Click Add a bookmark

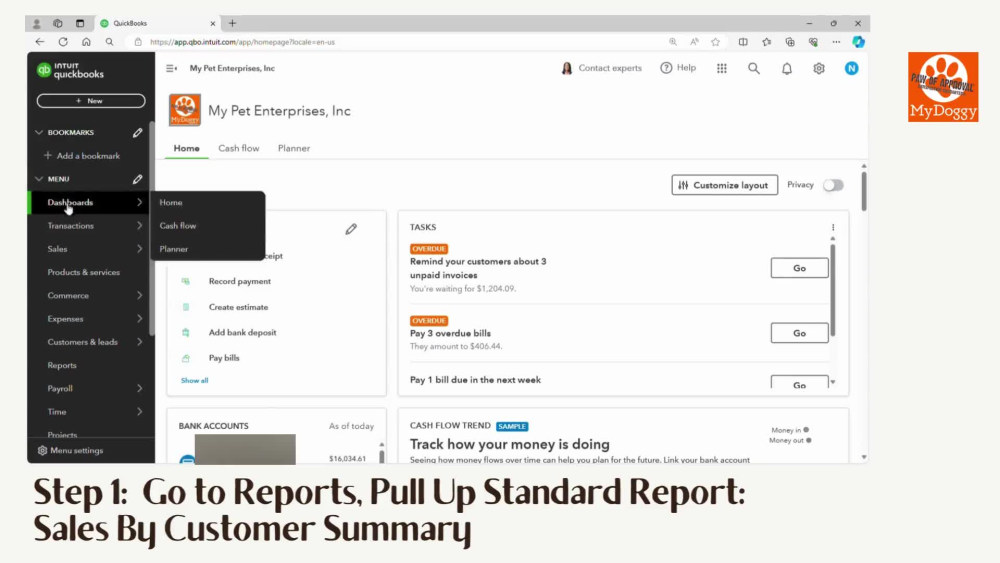coord(82,156)
